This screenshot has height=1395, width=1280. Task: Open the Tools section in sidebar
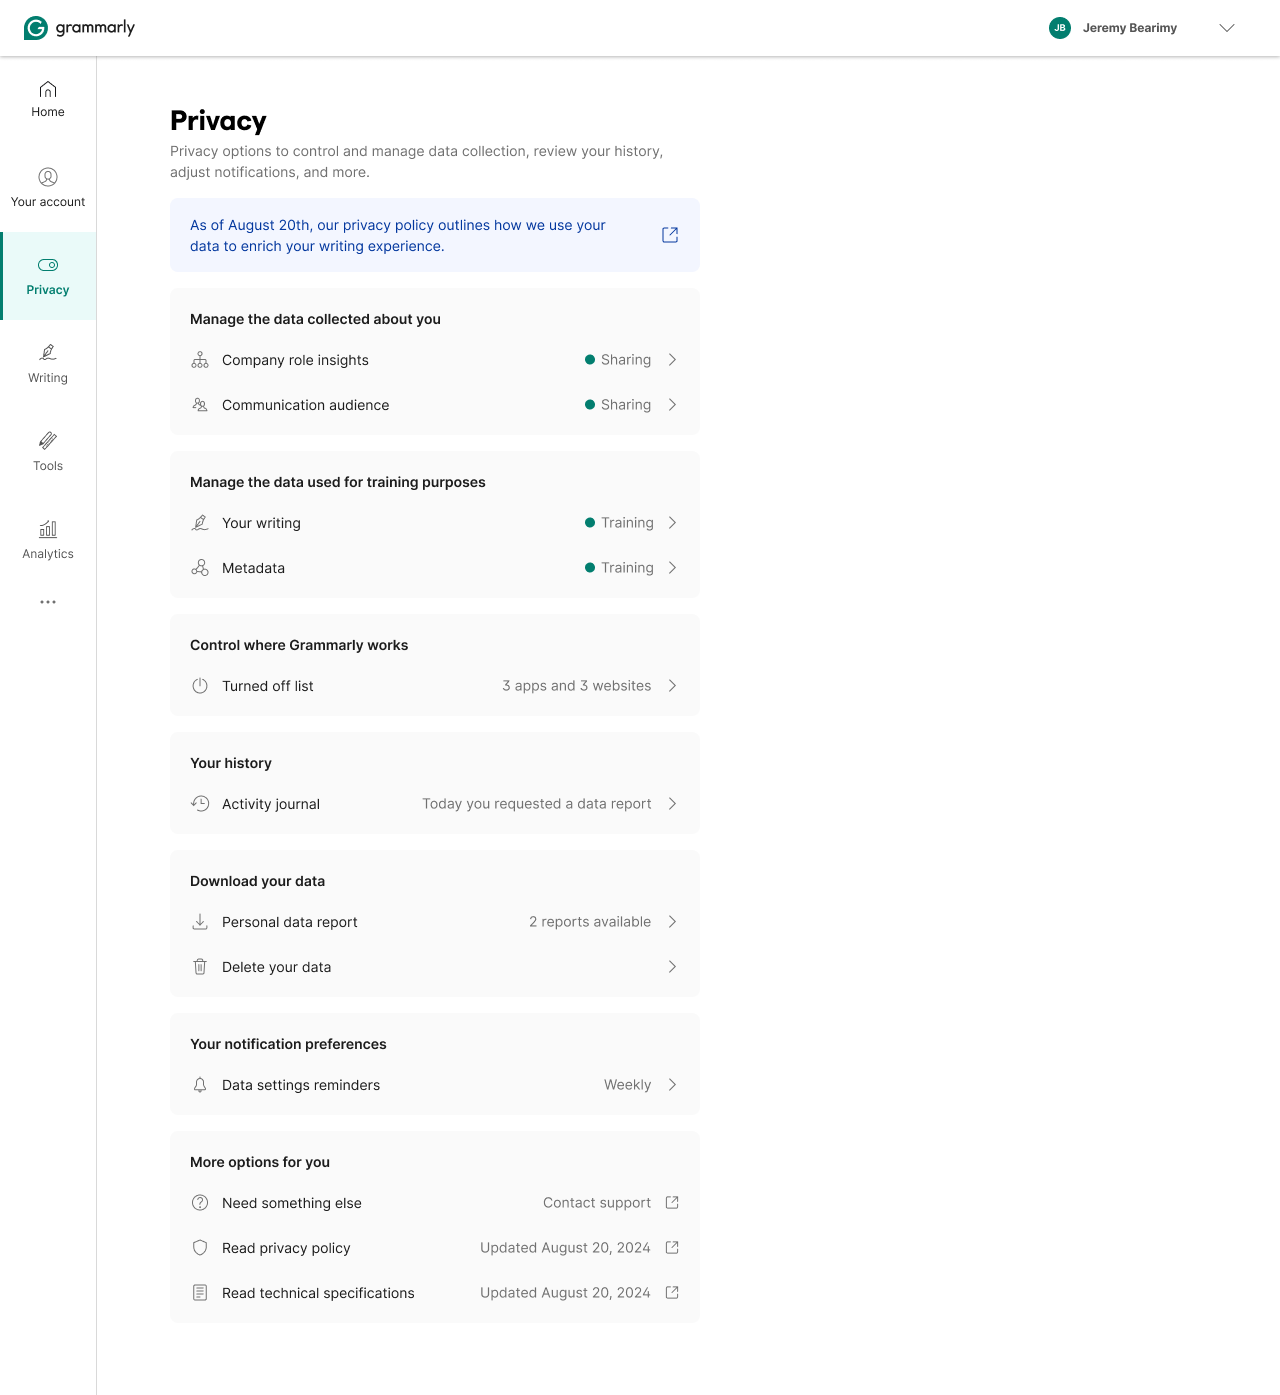(x=47, y=450)
